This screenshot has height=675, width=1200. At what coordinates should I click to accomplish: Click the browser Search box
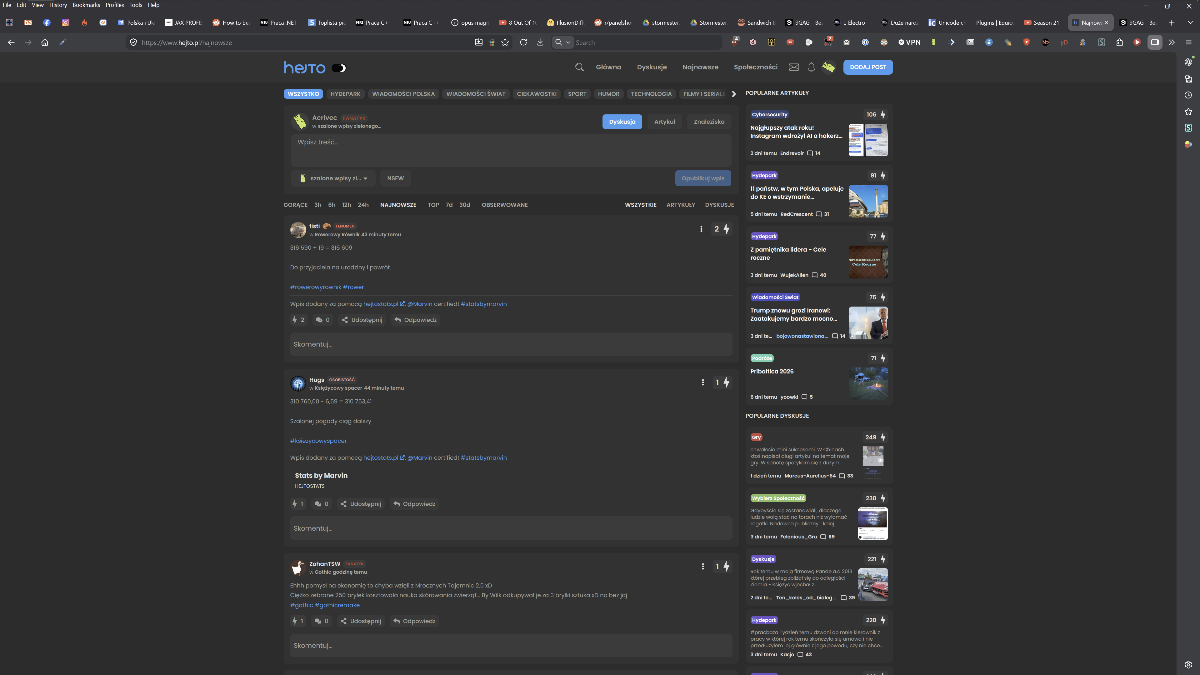[636, 42]
